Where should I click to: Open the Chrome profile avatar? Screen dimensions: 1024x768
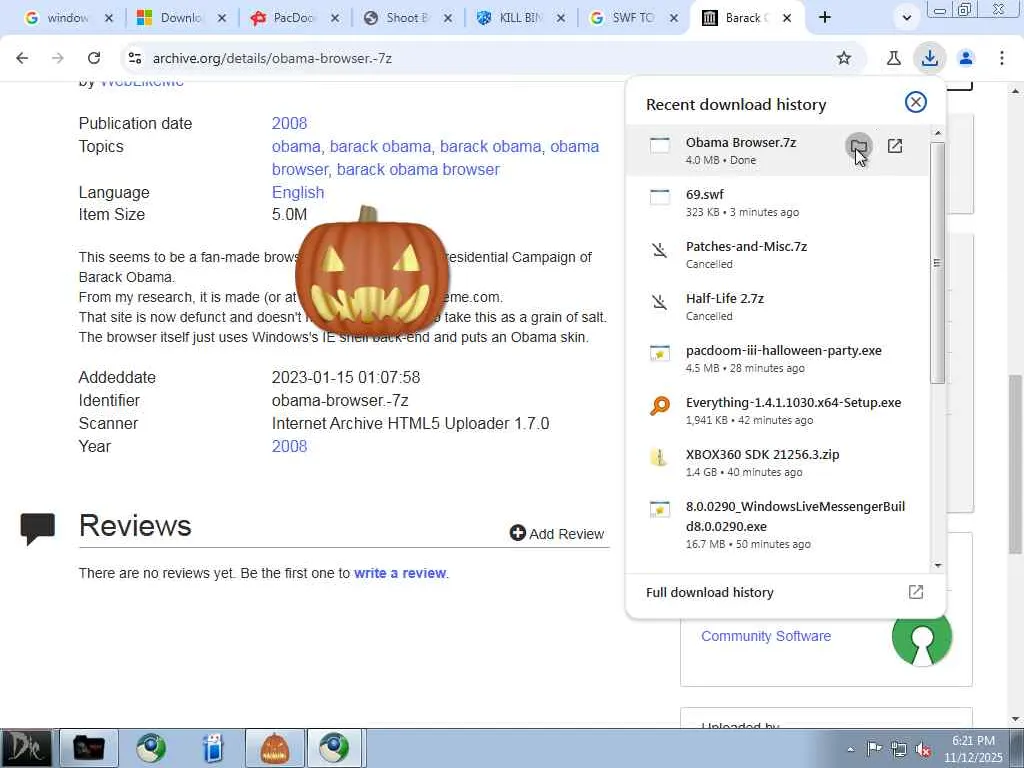pos(965,58)
